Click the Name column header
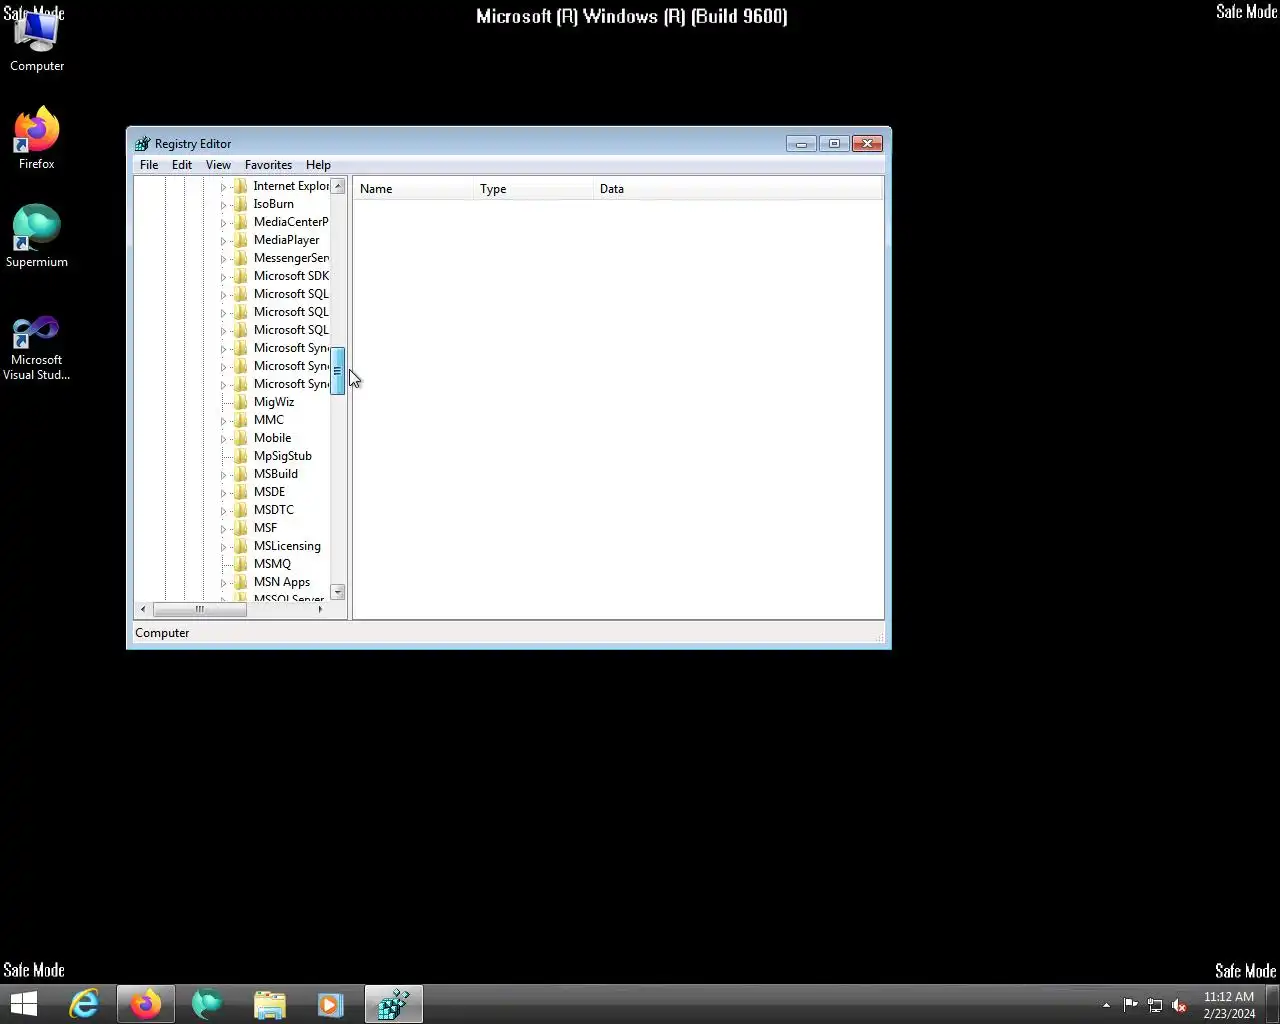The image size is (1280, 1024). click(x=413, y=189)
